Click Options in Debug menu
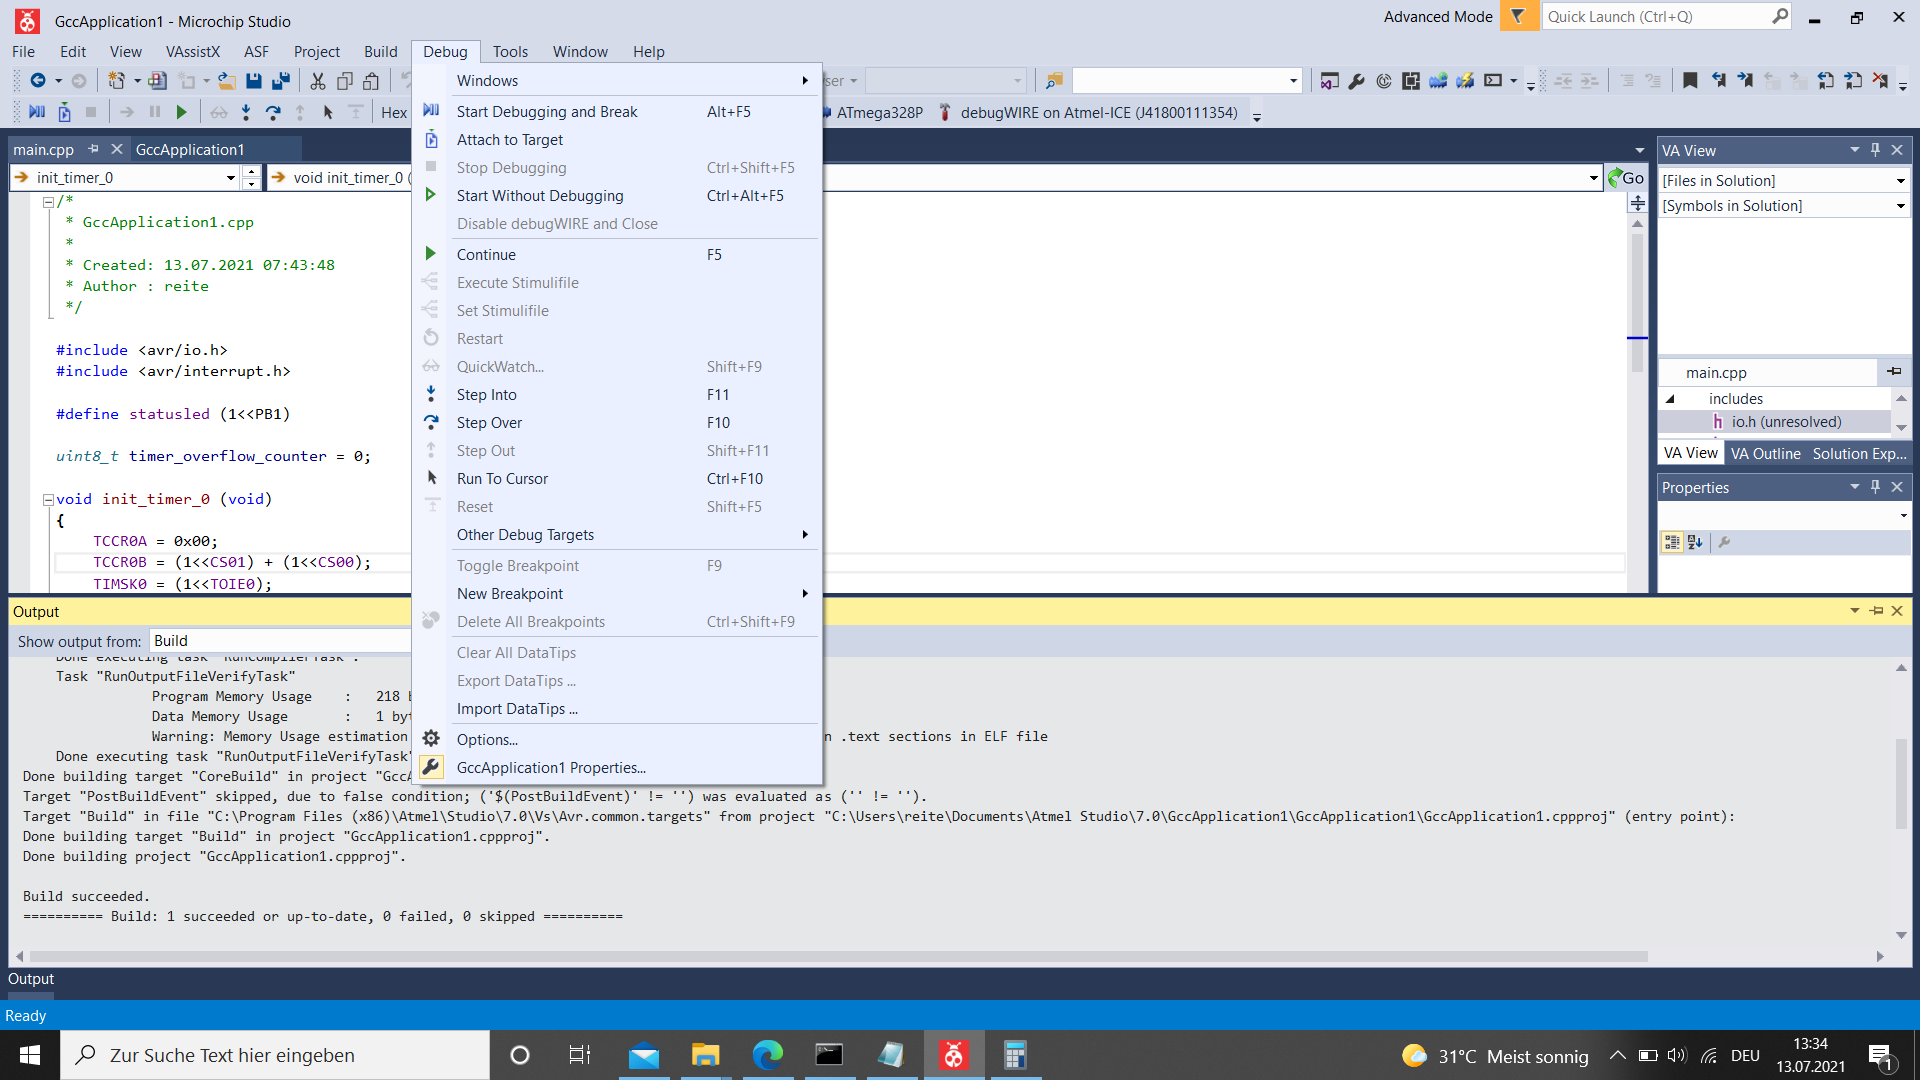The width and height of the screenshot is (1920, 1080). click(x=633, y=739)
